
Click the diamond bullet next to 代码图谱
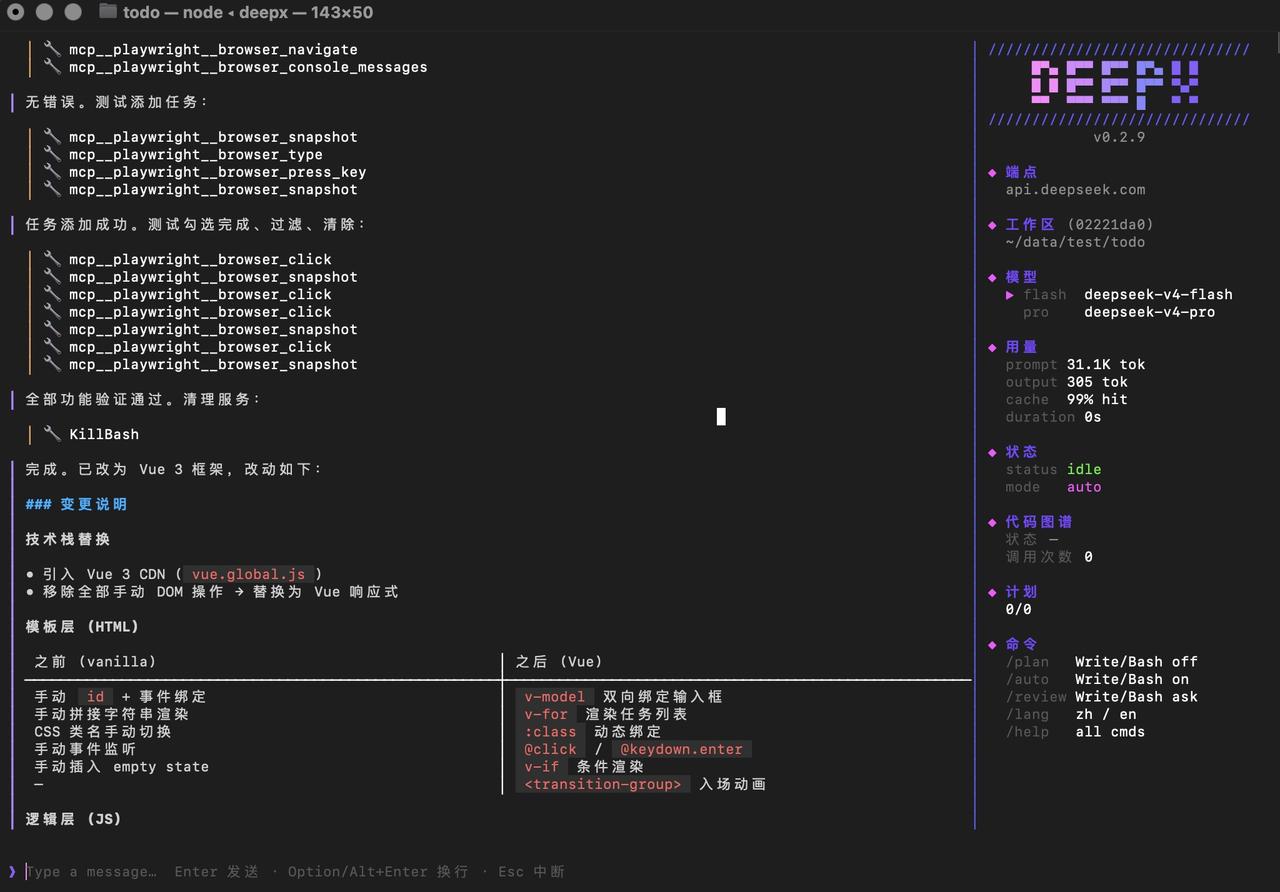(992, 522)
